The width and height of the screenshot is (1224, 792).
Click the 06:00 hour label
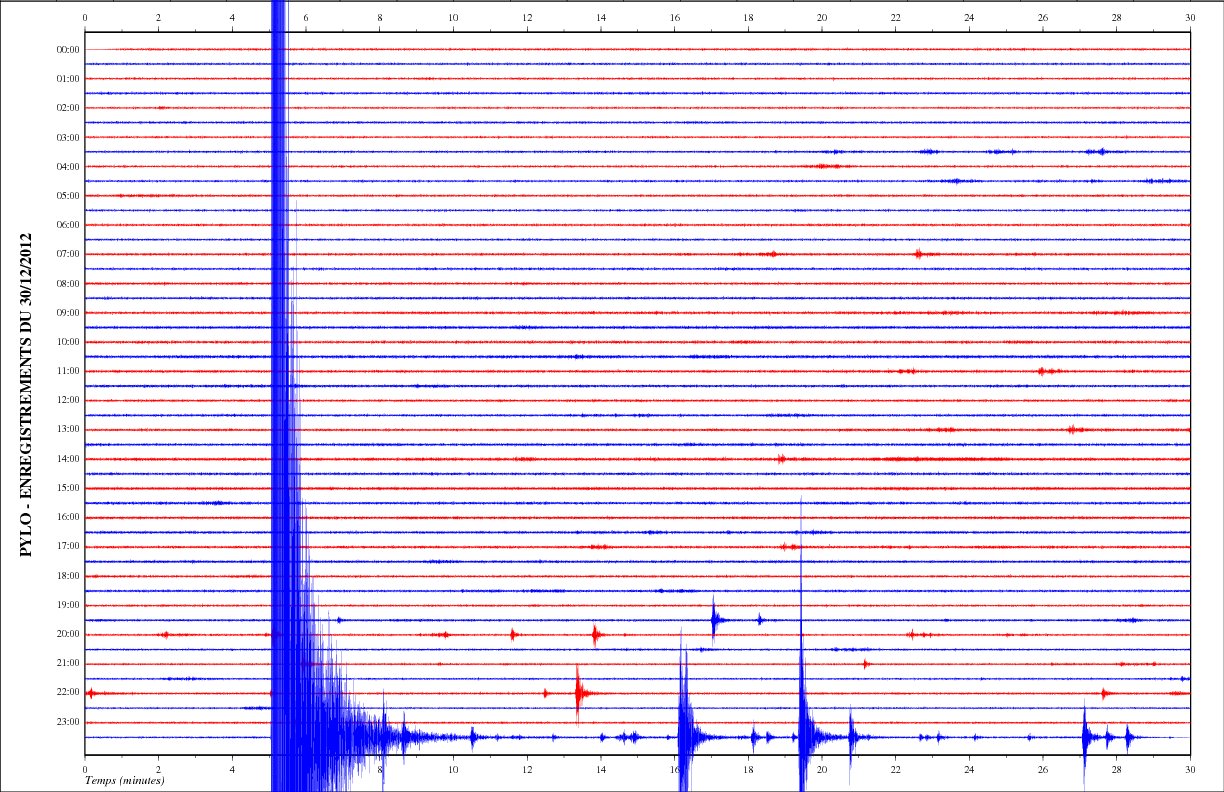68,225
